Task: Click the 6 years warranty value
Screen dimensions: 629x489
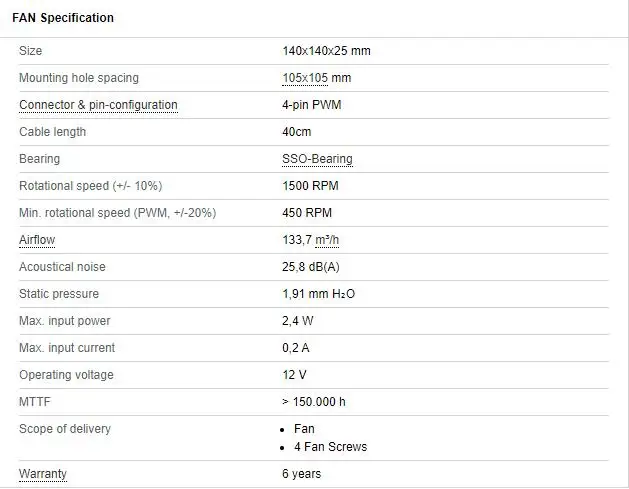Action: 302,474
